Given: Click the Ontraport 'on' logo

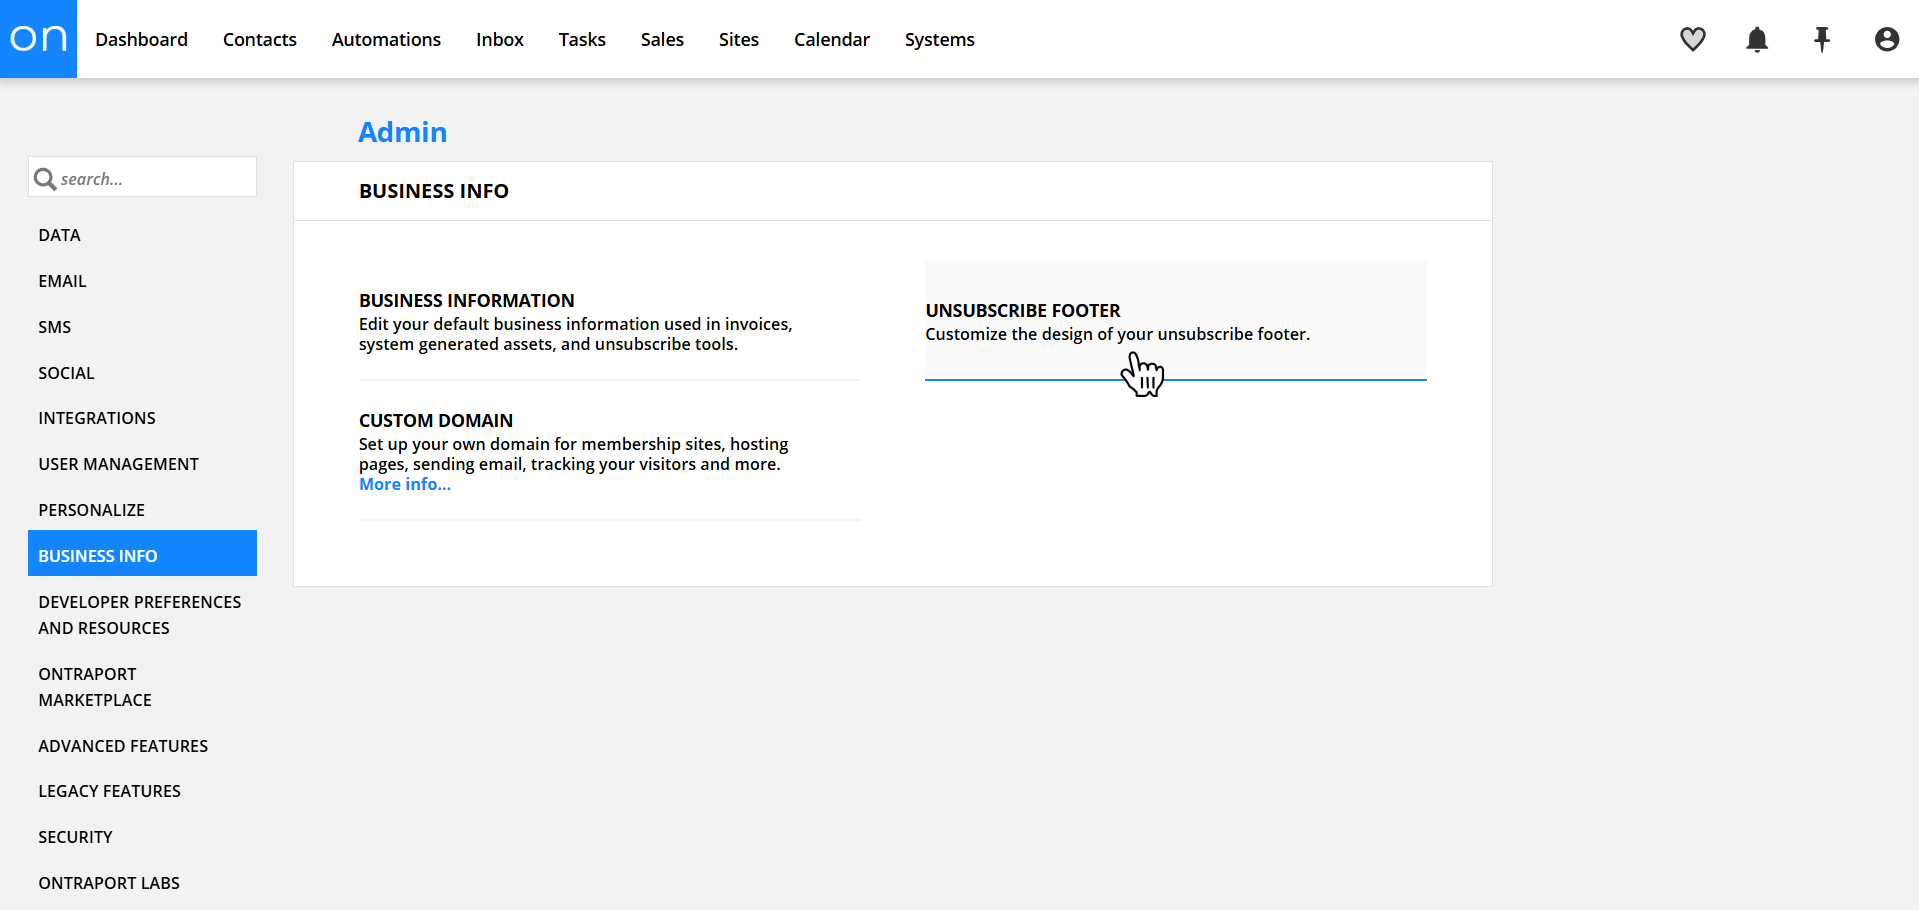Looking at the screenshot, I should tap(38, 39).
